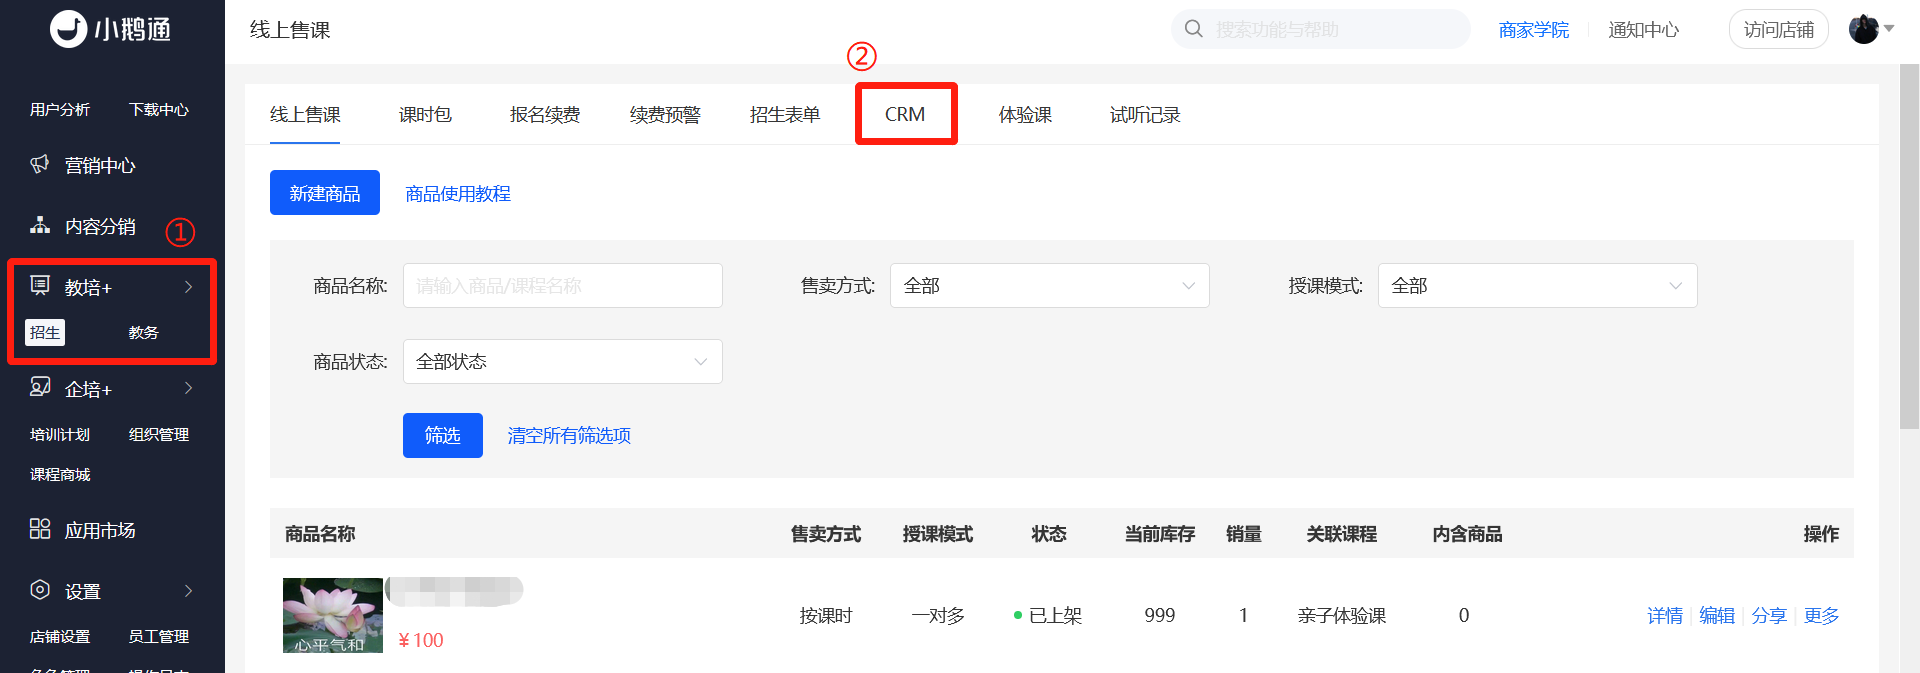1920x673 pixels.
Task: Select the 内容分销 hierarchy icon
Action: tap(40, 225)
